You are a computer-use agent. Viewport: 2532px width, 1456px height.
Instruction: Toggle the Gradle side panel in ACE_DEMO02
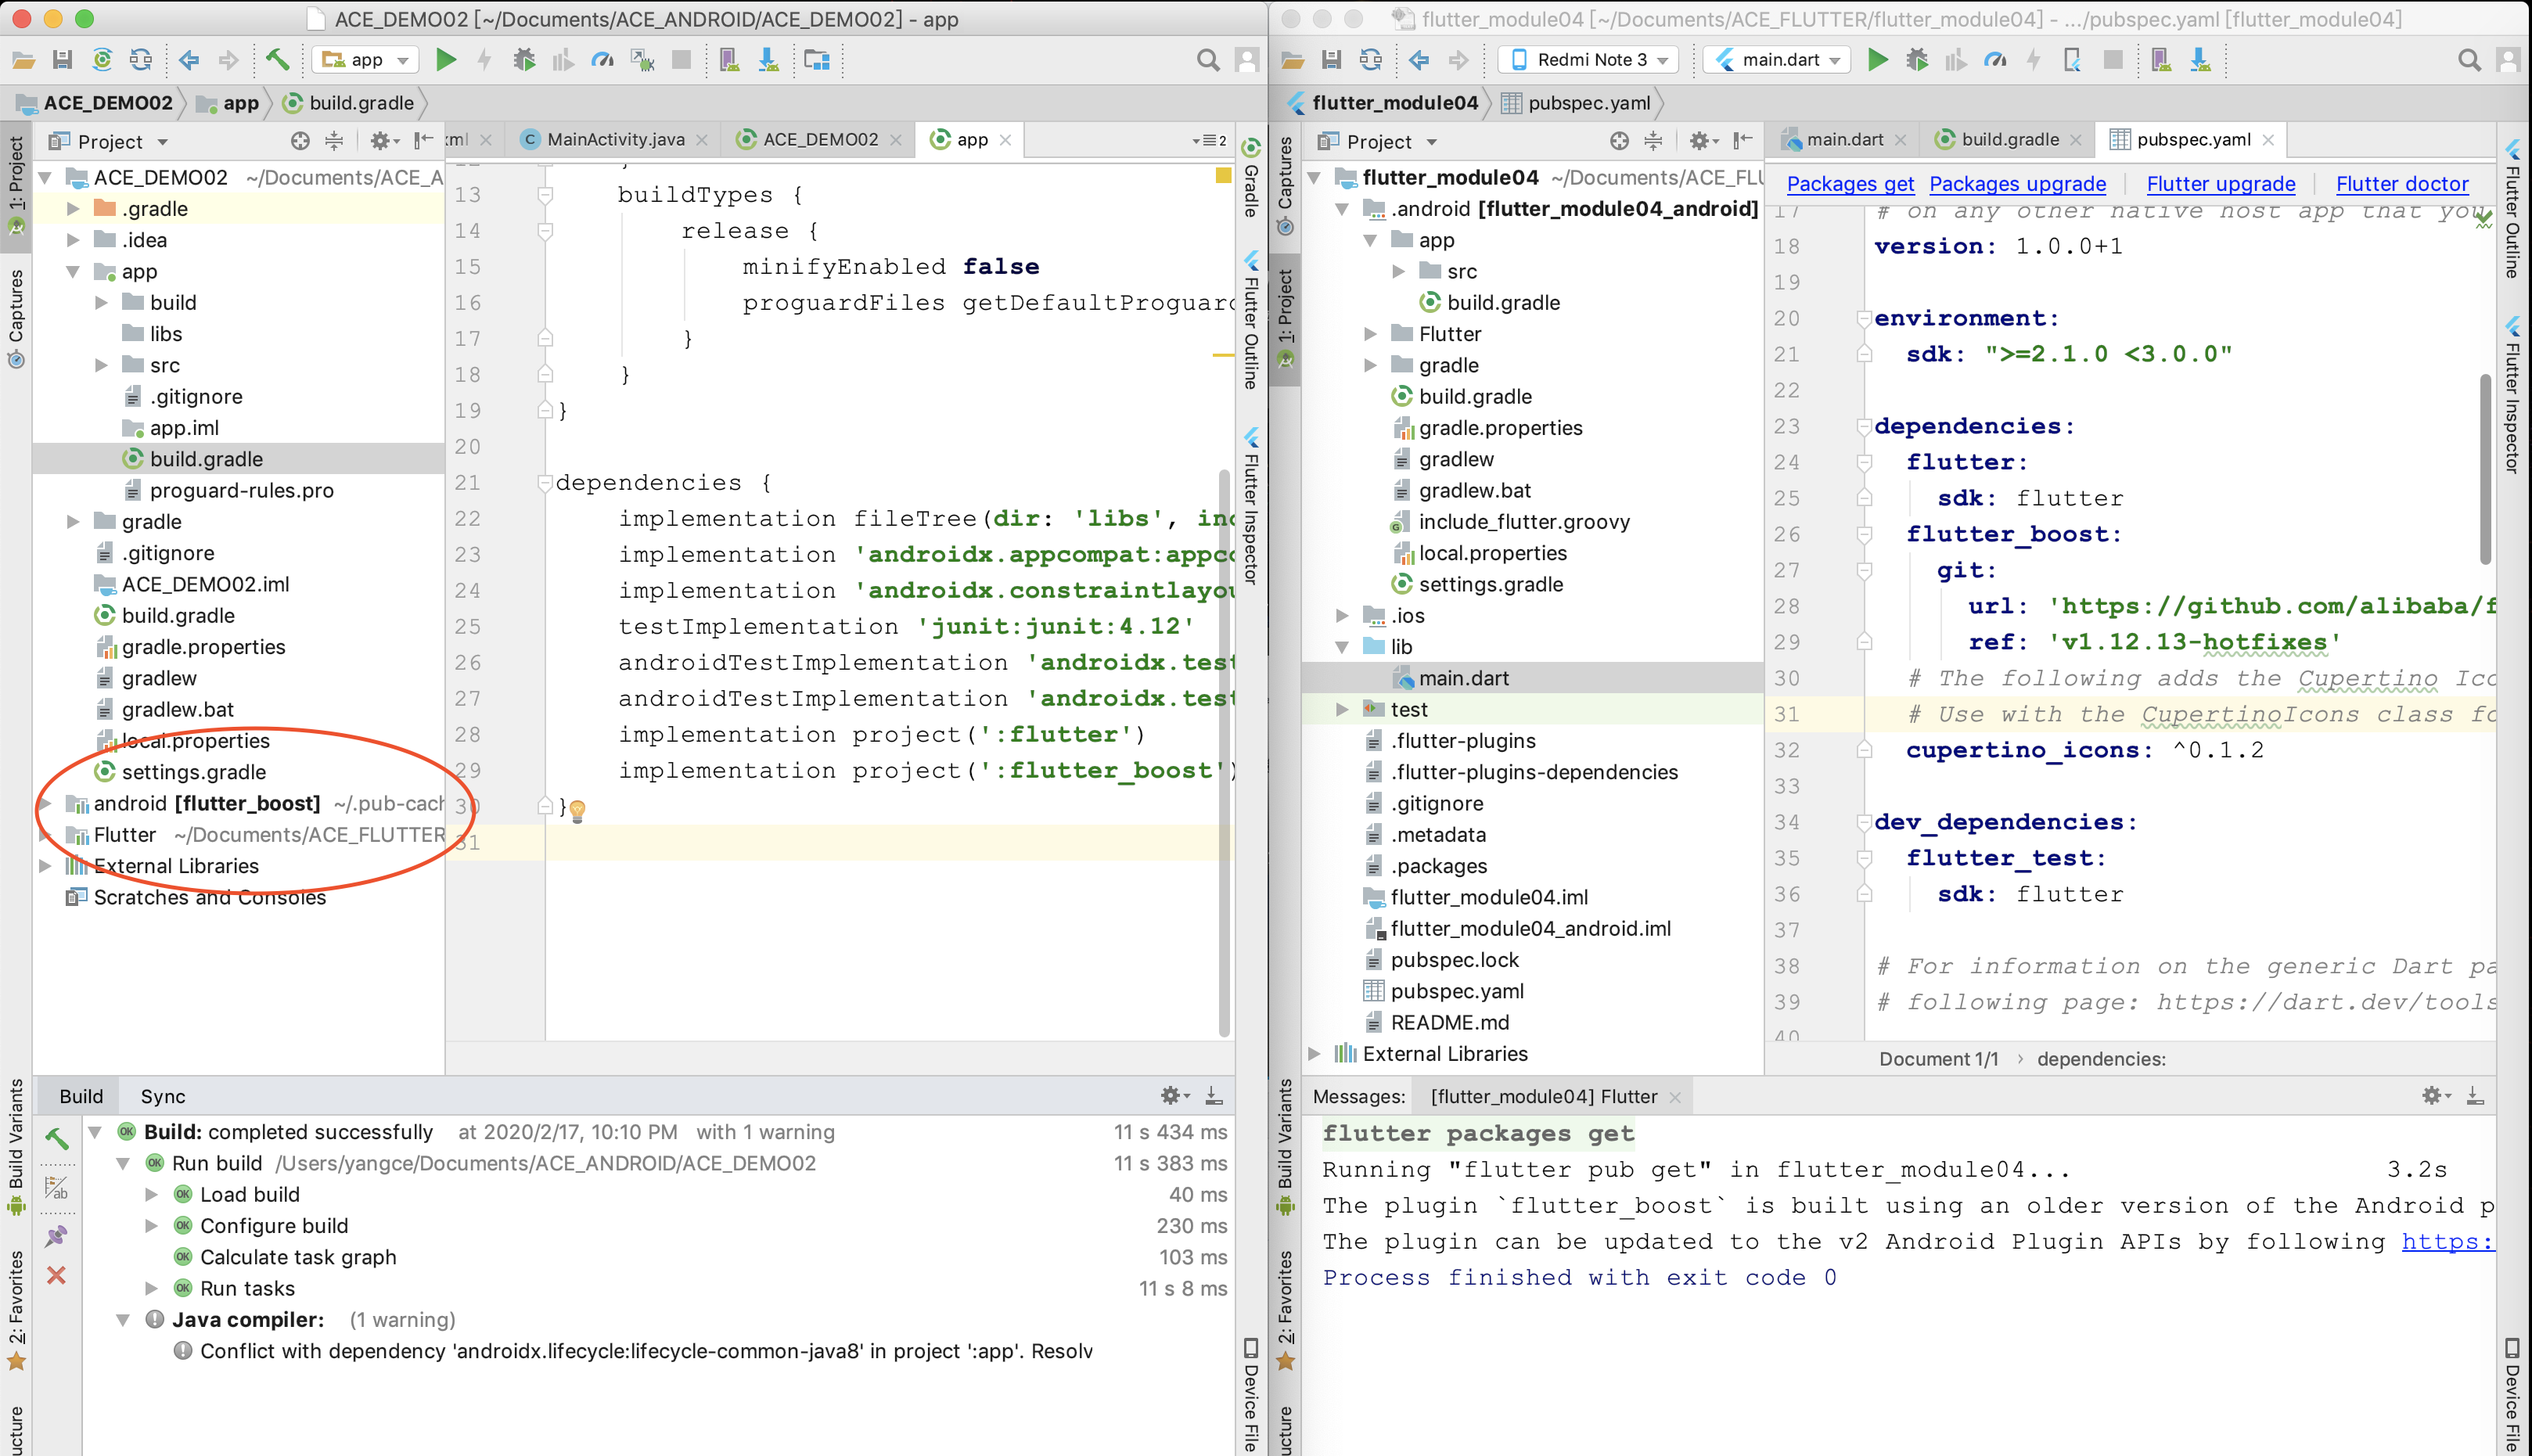click(1250, 178)
